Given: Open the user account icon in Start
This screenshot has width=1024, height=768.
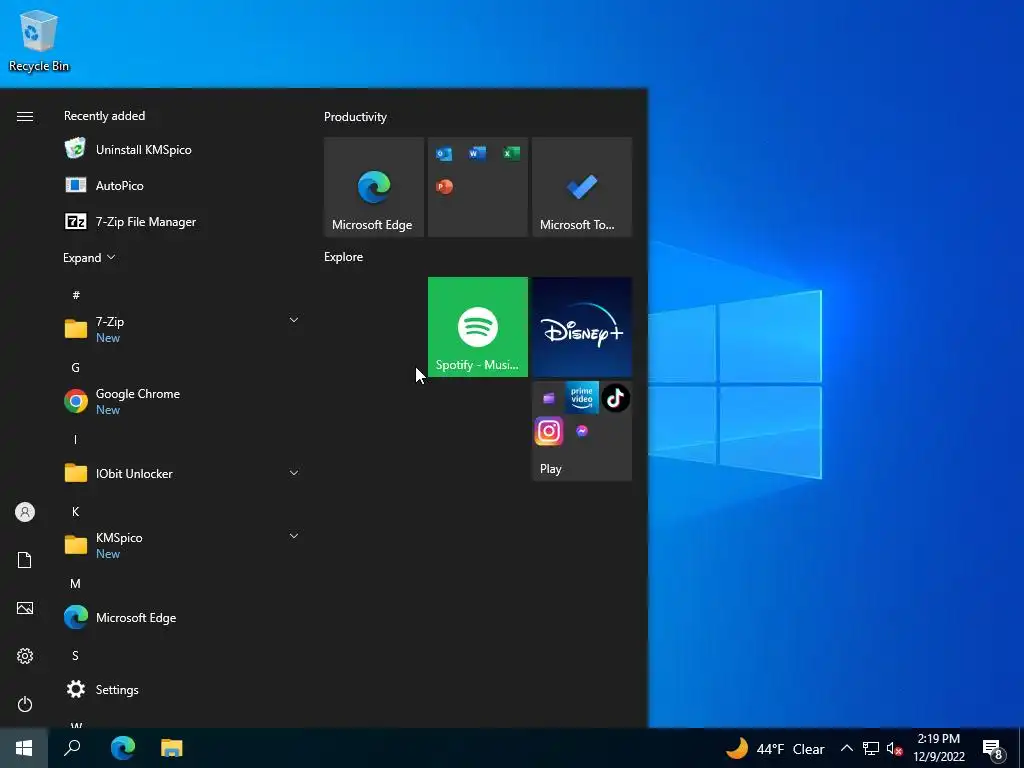Looking at the screenshot, I should pyautogui.click(x=25, y=512).
